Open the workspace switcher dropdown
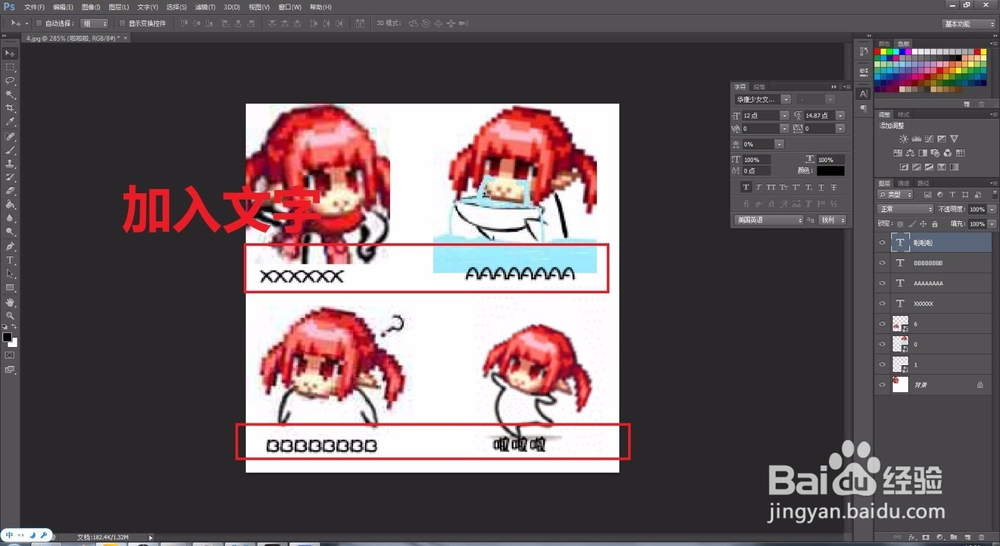This screenshot has height=546, width=1000. point(969,24)
